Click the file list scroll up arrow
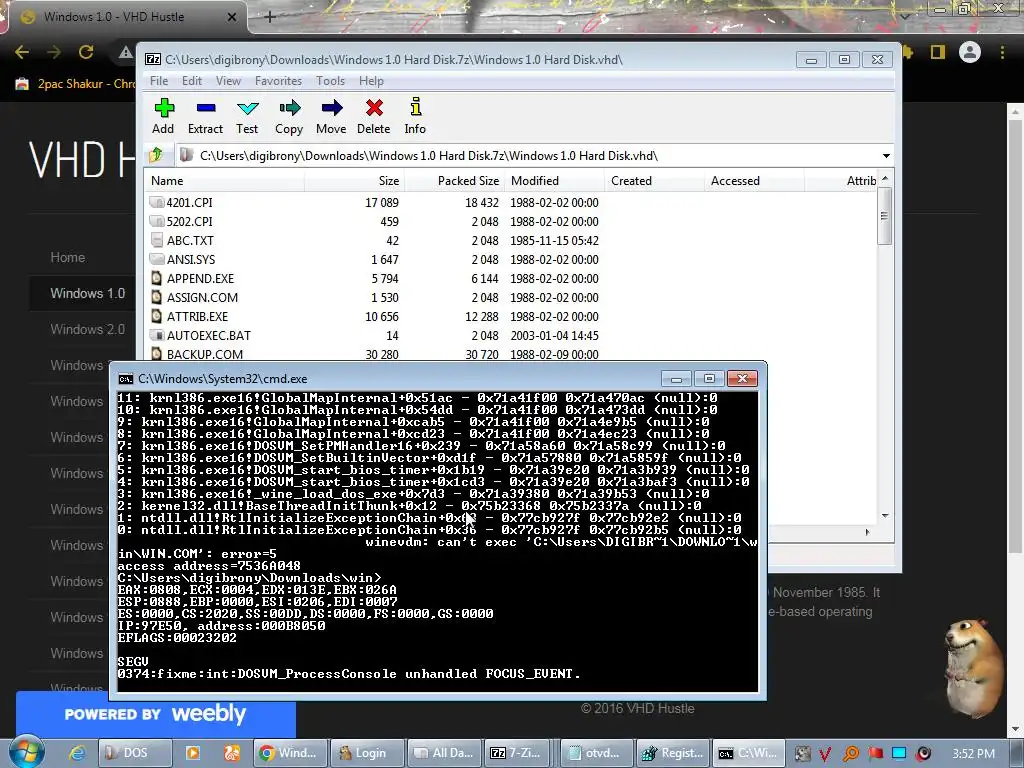This screenshot has width=1024, height=768. [x=885, y=178]
